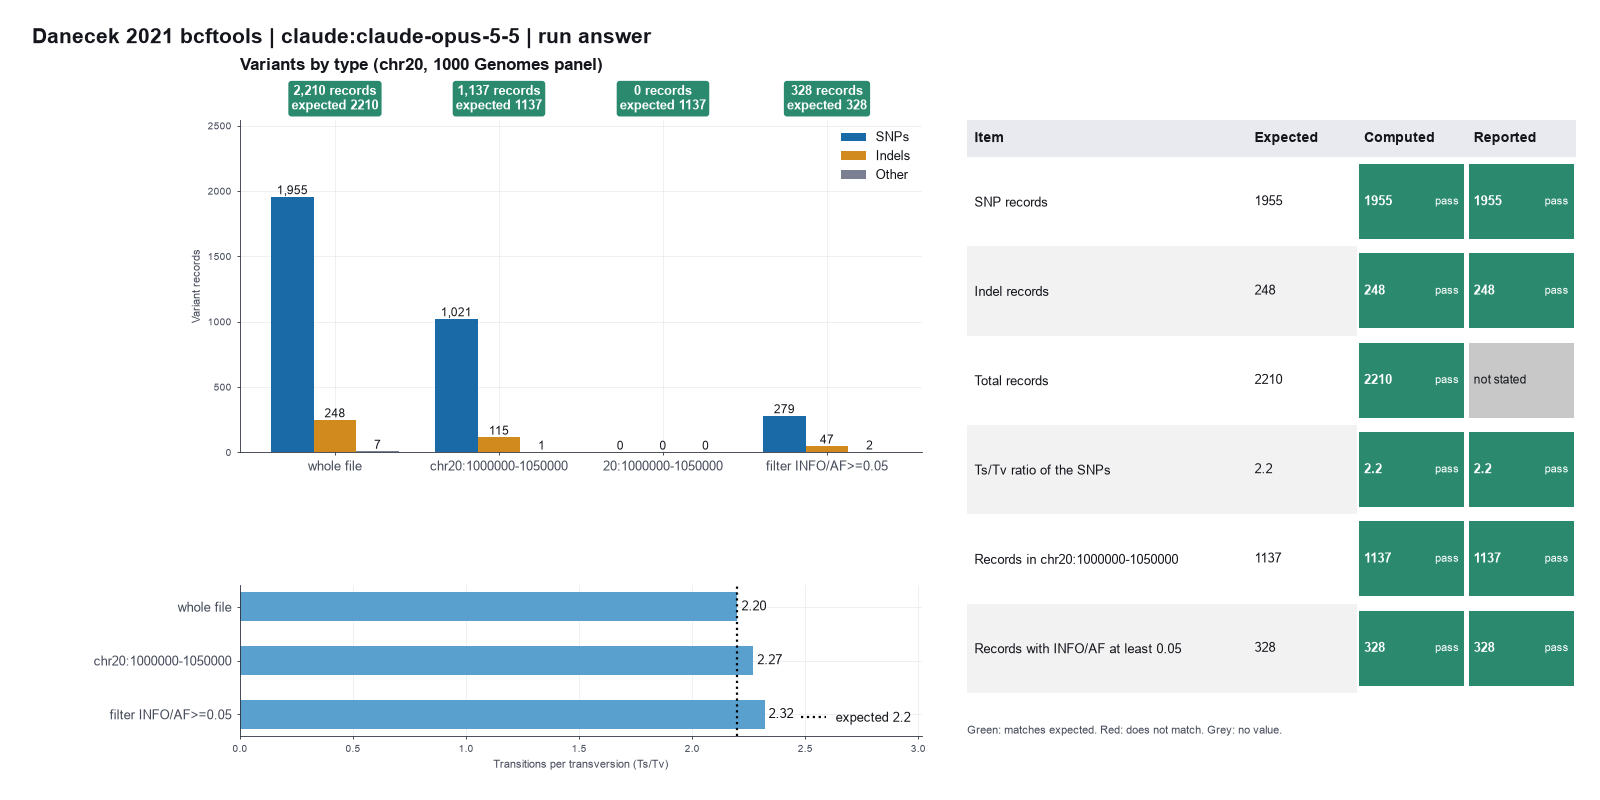Click the Reported 328 pass cell
1600x800 pixels.
[1521, 648]
